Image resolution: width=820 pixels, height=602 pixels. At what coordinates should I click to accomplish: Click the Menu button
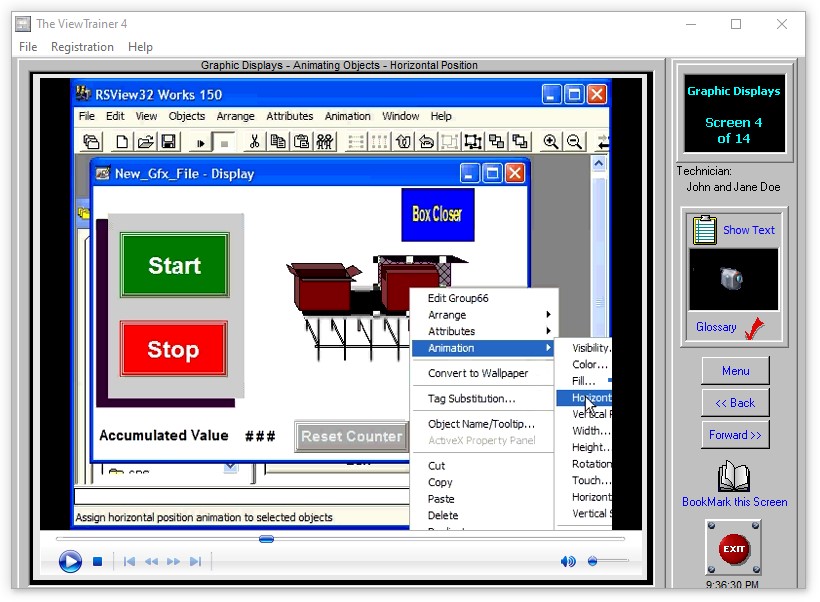click(735, 371)
